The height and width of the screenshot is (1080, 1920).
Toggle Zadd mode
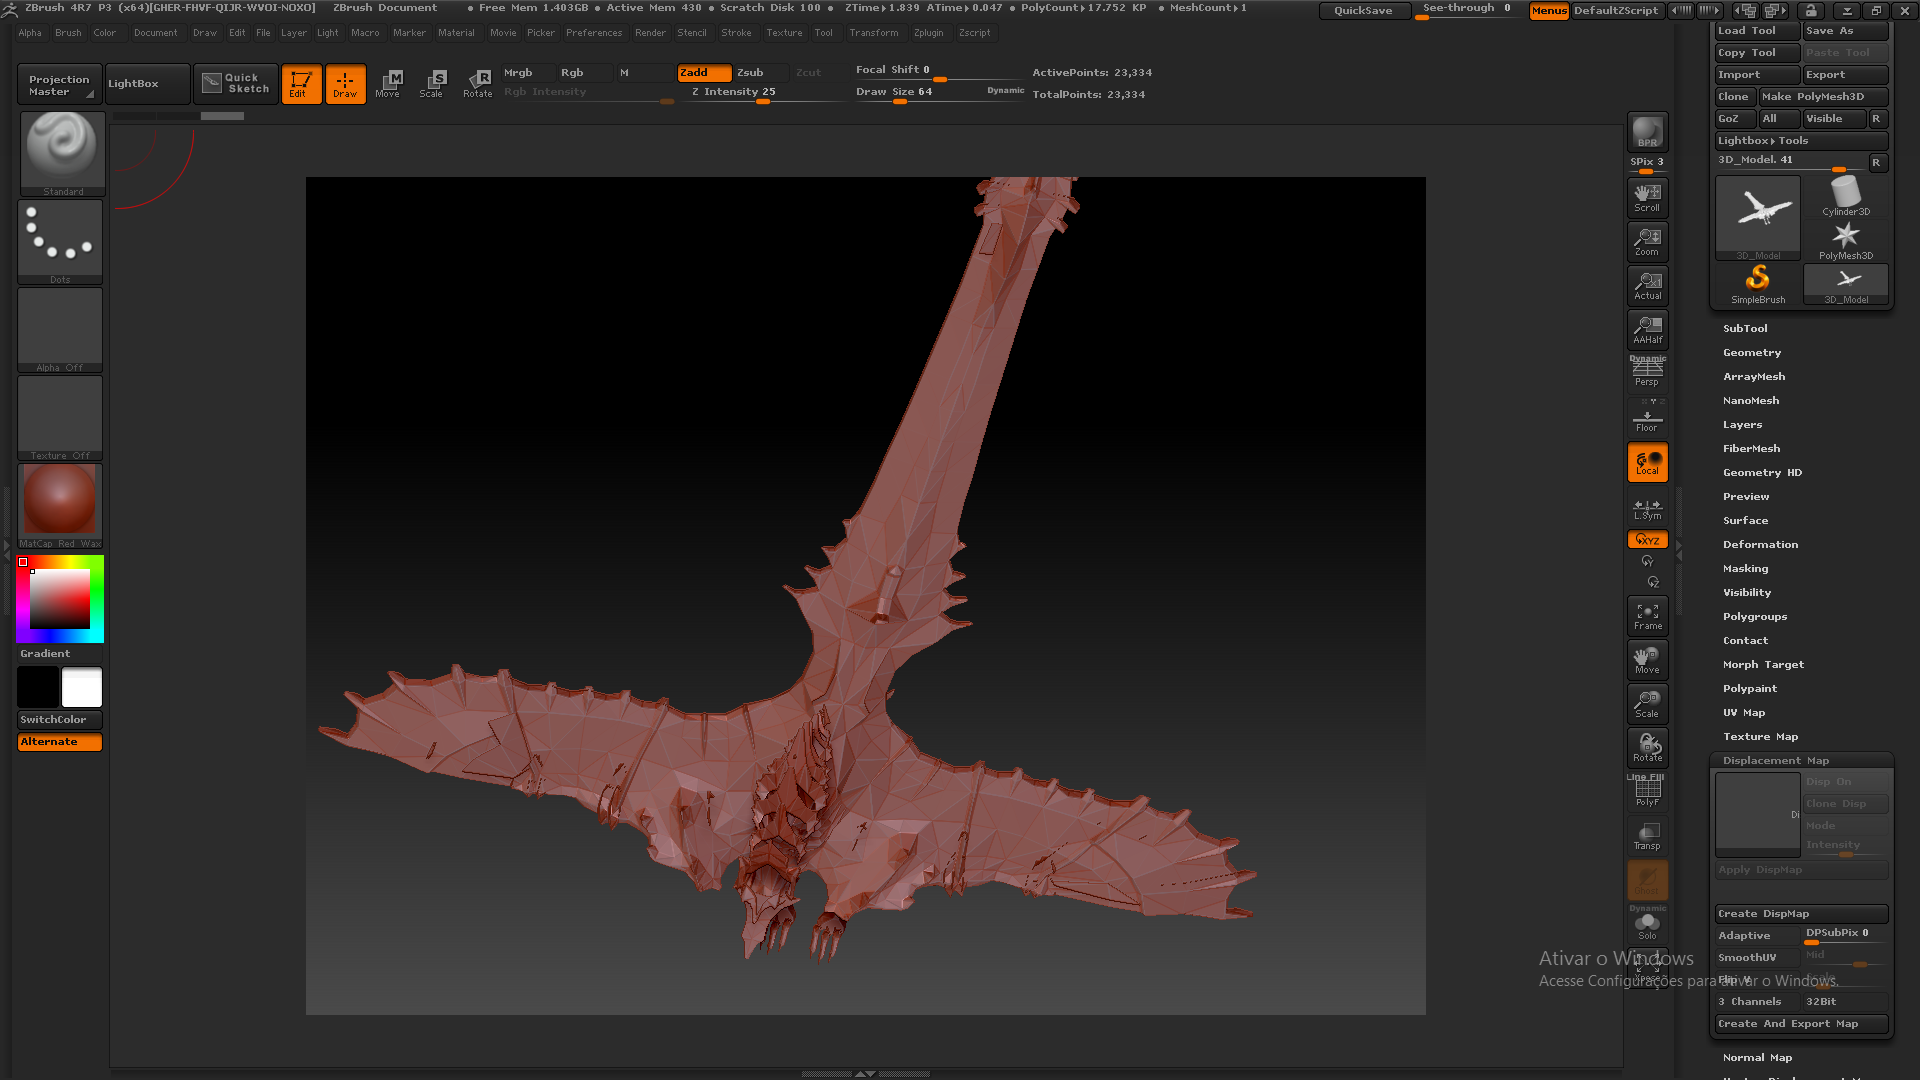704,73
